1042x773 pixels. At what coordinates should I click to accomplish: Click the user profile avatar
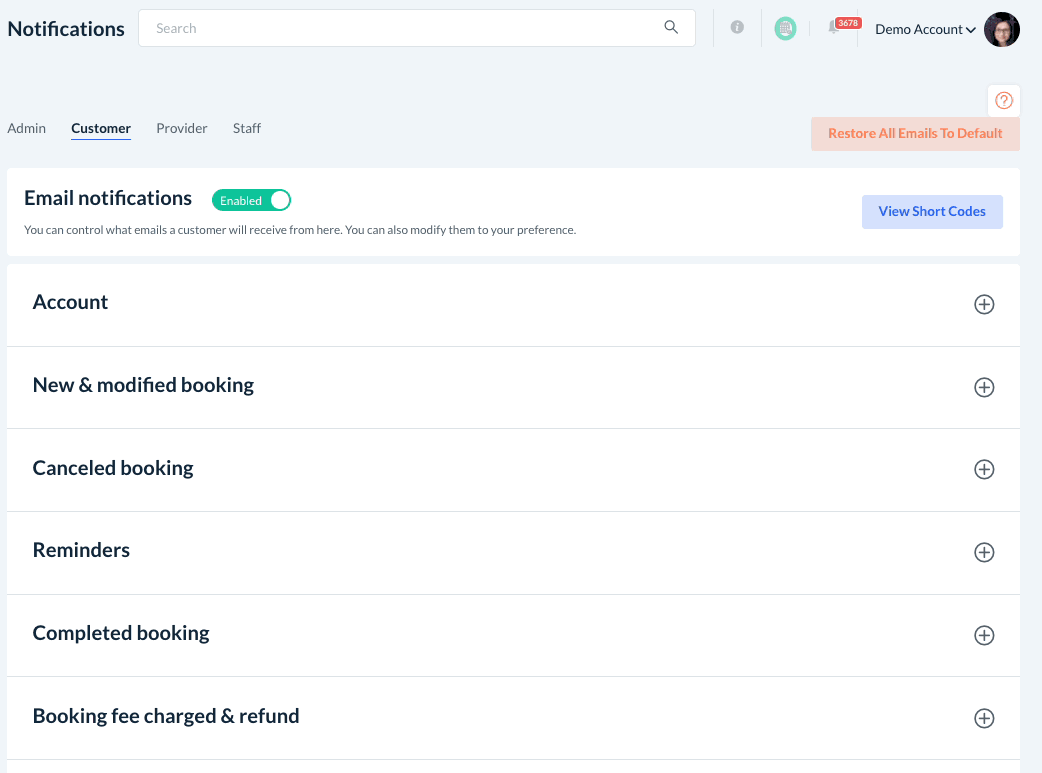pos(1001,29)
